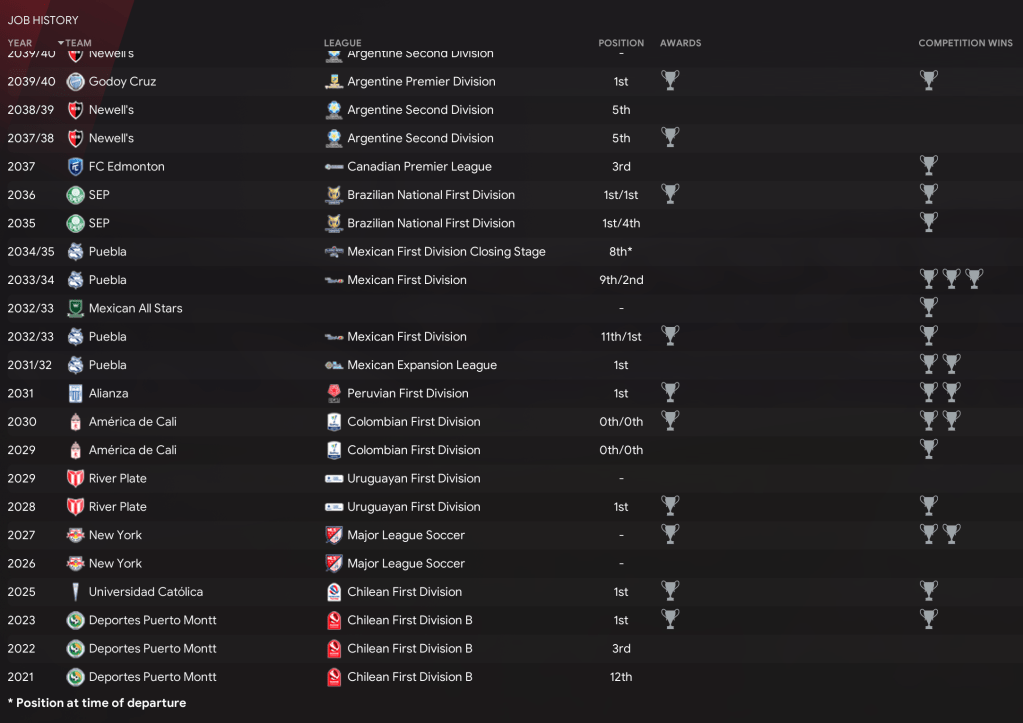Click the FC Edmonton club badge icon

click(x=75, y=167)
